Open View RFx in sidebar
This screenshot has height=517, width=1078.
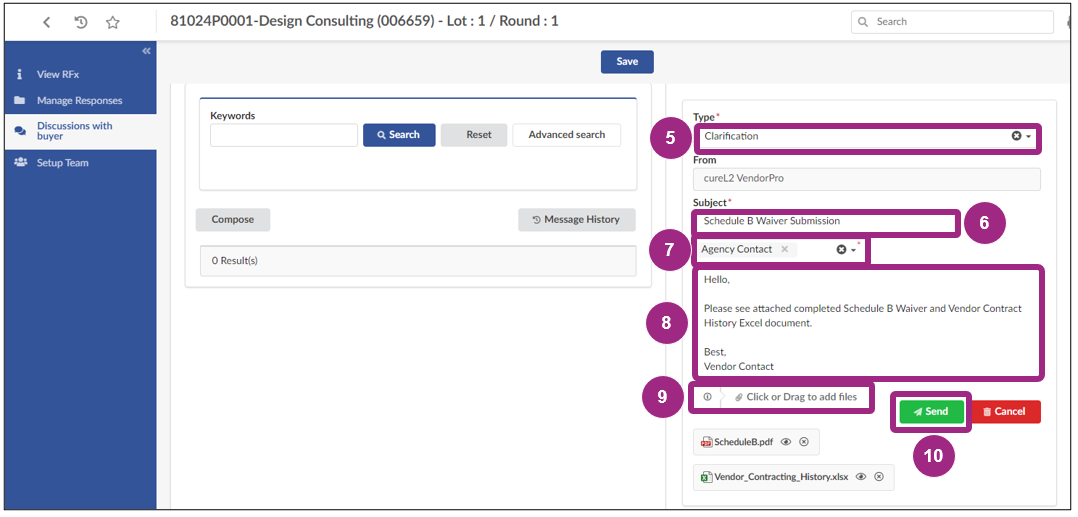[x=58, y=74]
